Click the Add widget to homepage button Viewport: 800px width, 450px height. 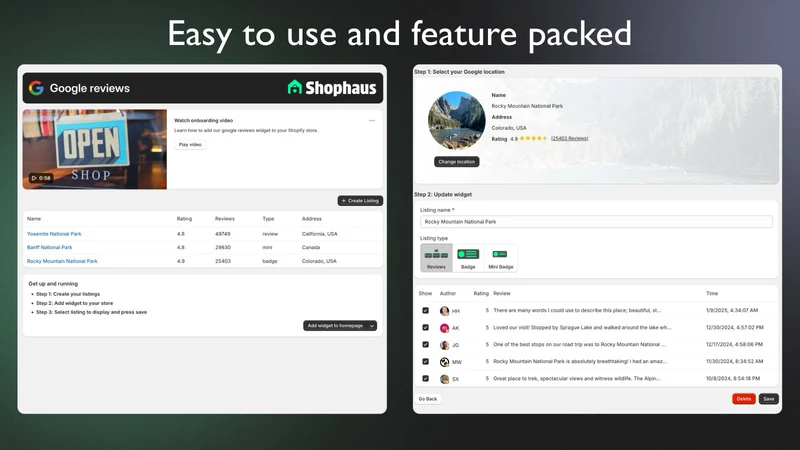click(335, 326)
